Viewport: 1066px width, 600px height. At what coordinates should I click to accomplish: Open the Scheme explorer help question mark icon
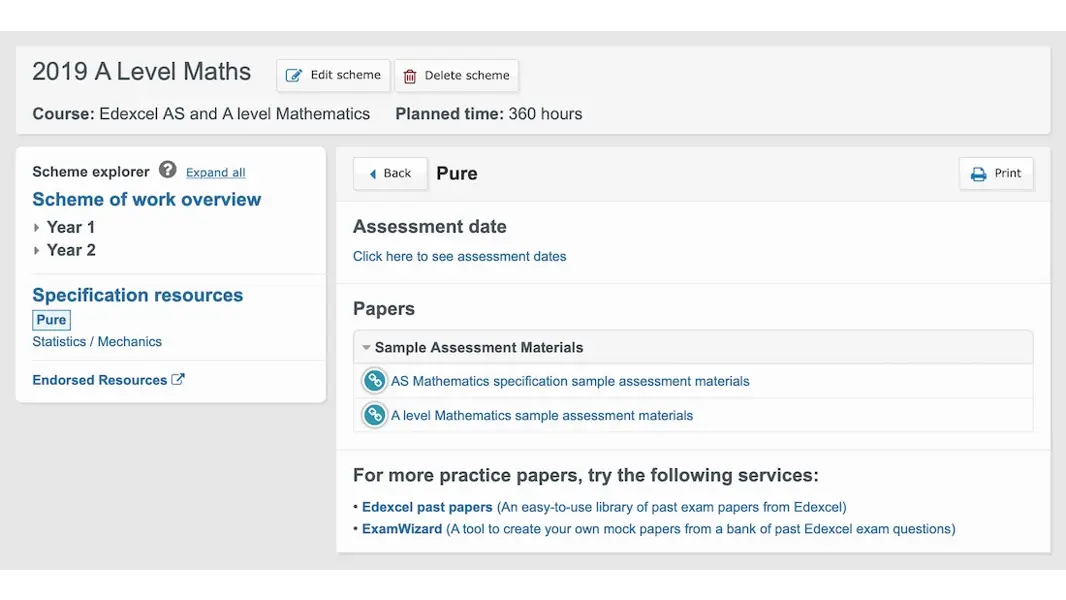tap(167, 170)
